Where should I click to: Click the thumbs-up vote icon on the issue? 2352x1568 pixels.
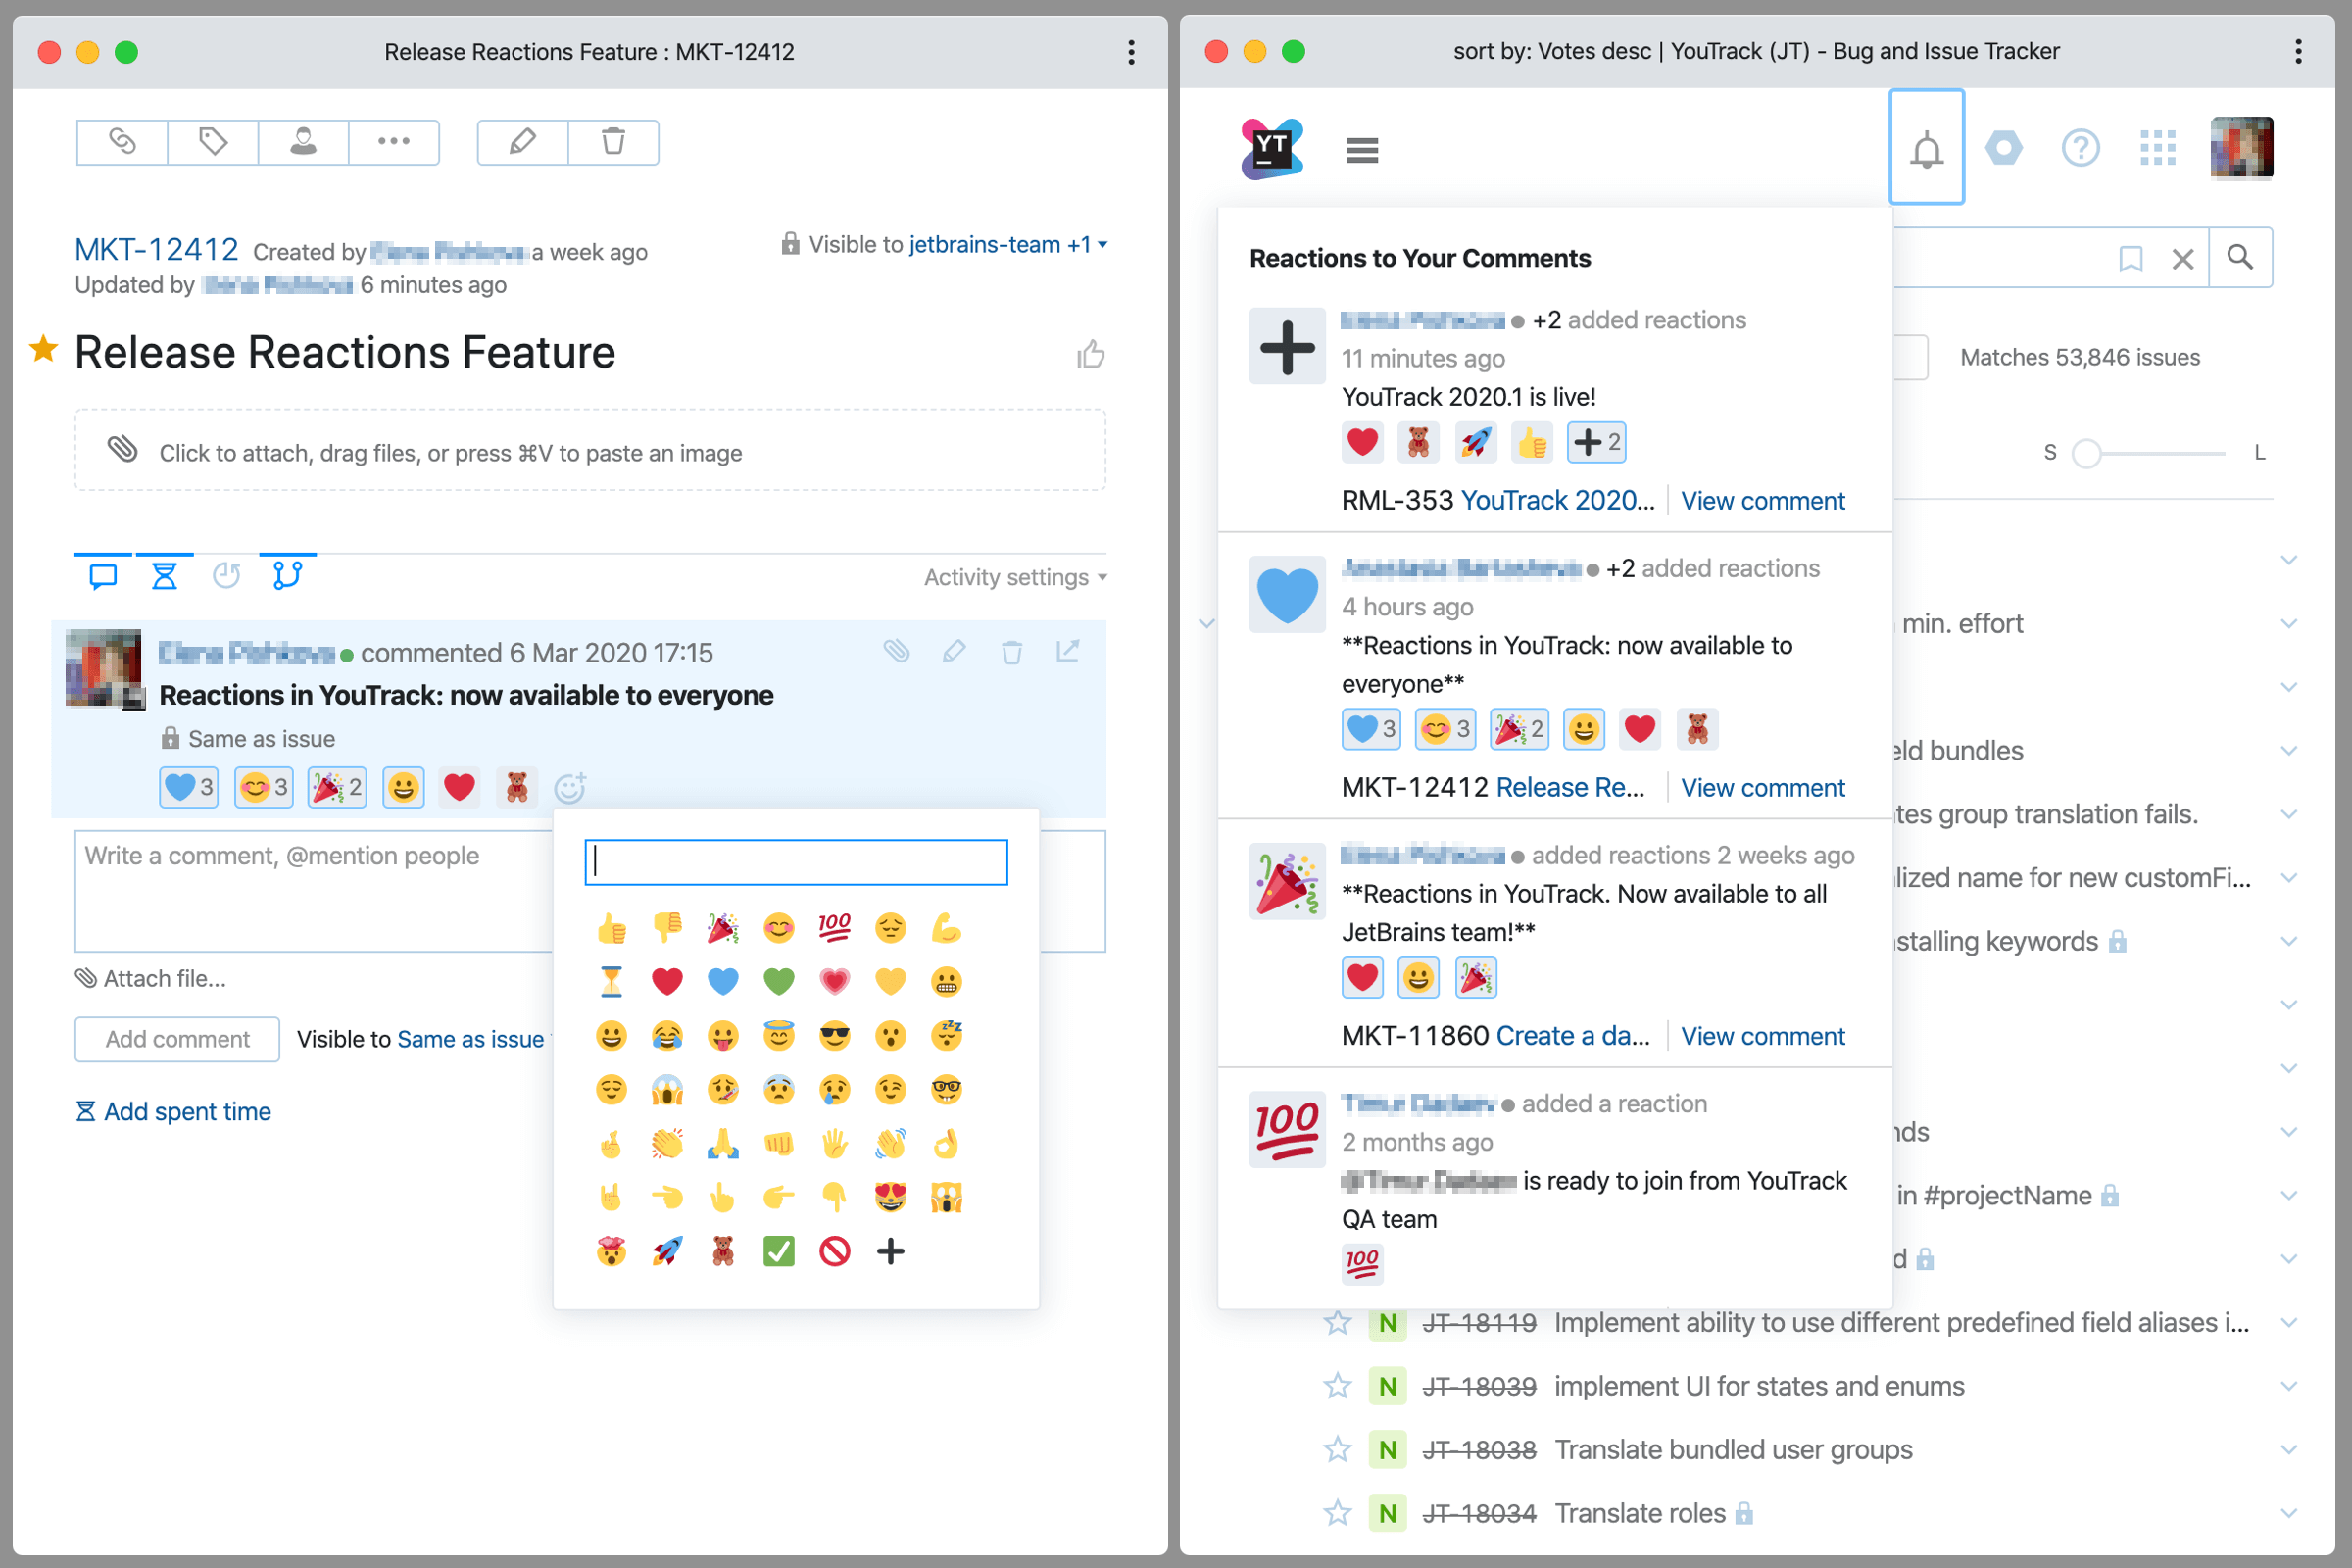pyautogui.click(x=1090, y=354)
